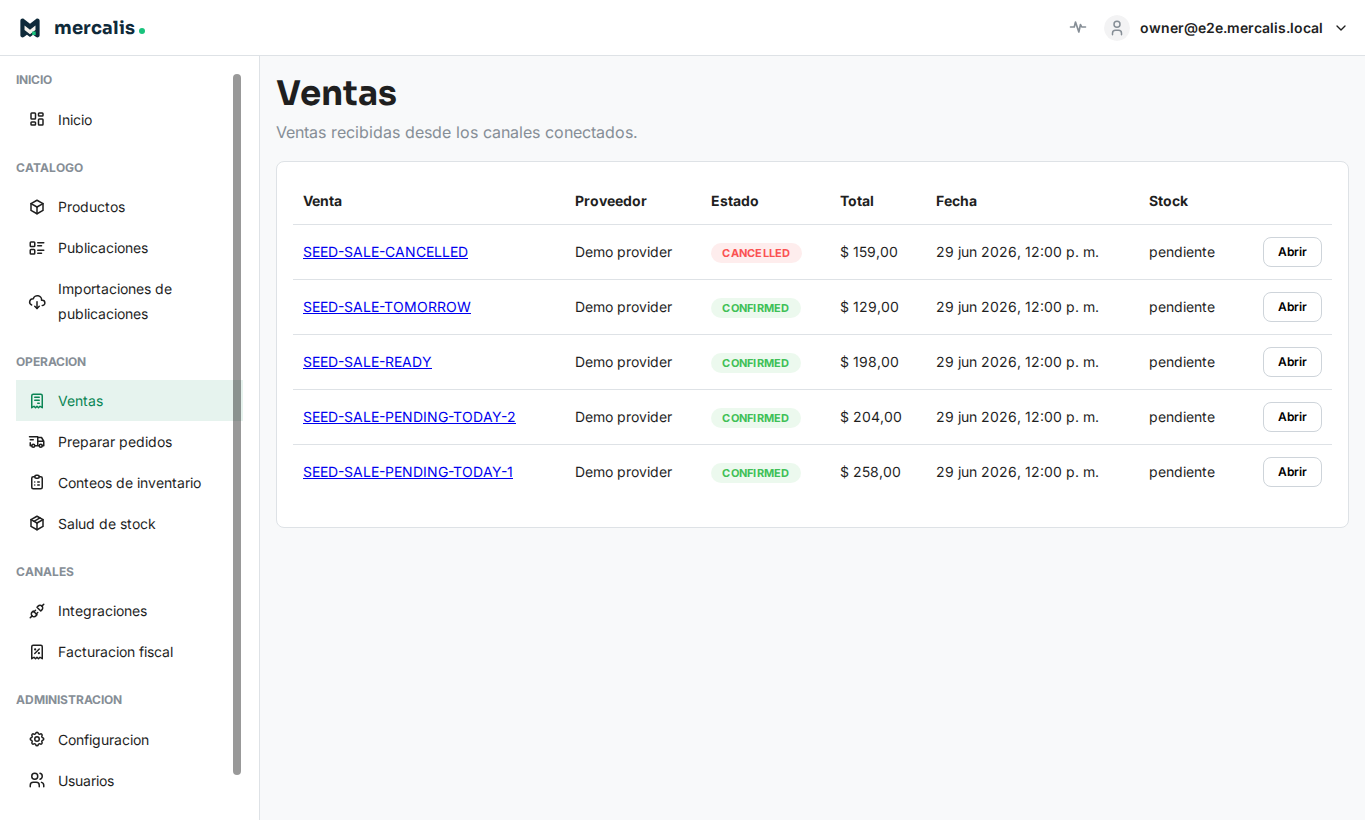Viewport: 1365px width, 820px height.
Task: Click the CANCELLED status badge
Action: pyautogui.click(x=756, y=253)
